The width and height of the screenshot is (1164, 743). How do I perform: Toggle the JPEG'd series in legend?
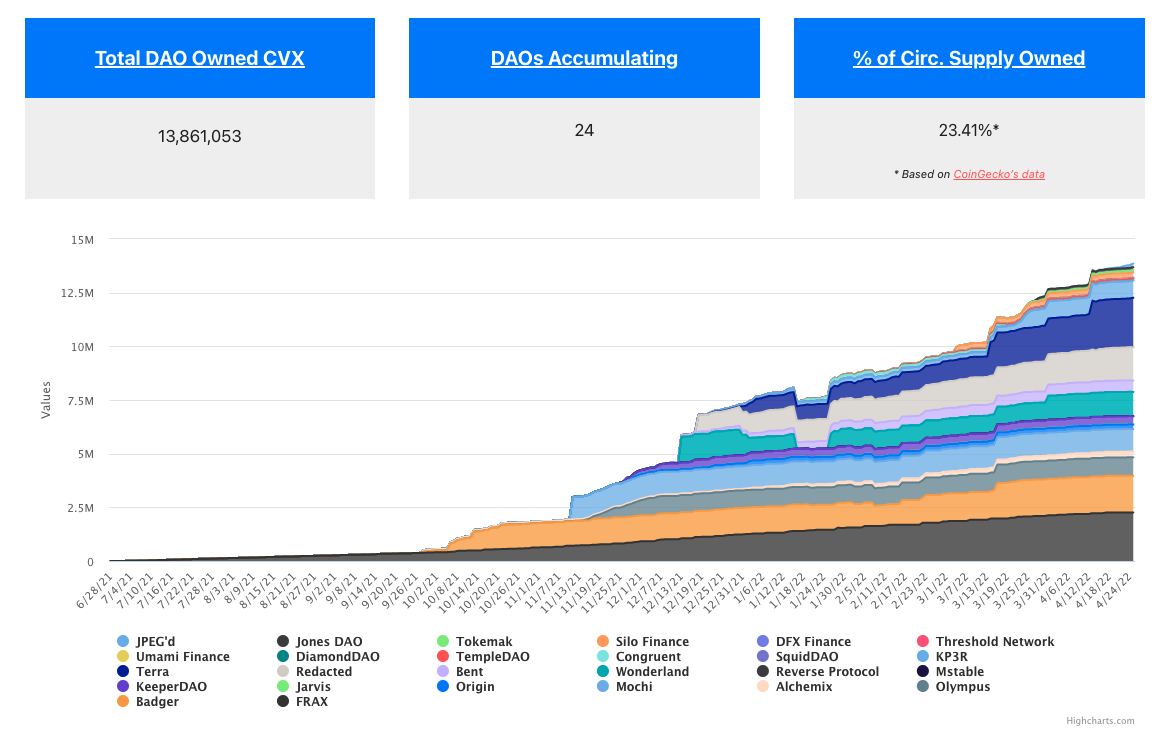(160, 642)
